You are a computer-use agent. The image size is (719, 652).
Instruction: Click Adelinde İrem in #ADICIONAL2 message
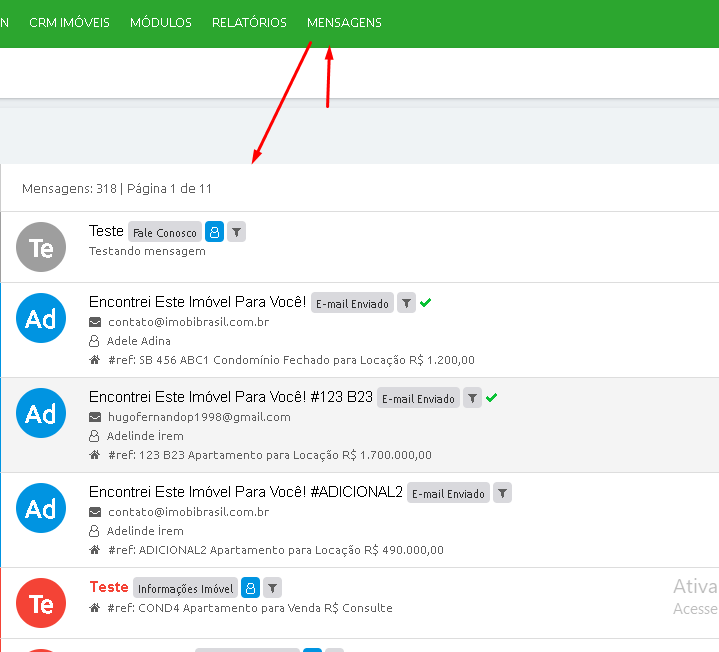tap(145, 531)
